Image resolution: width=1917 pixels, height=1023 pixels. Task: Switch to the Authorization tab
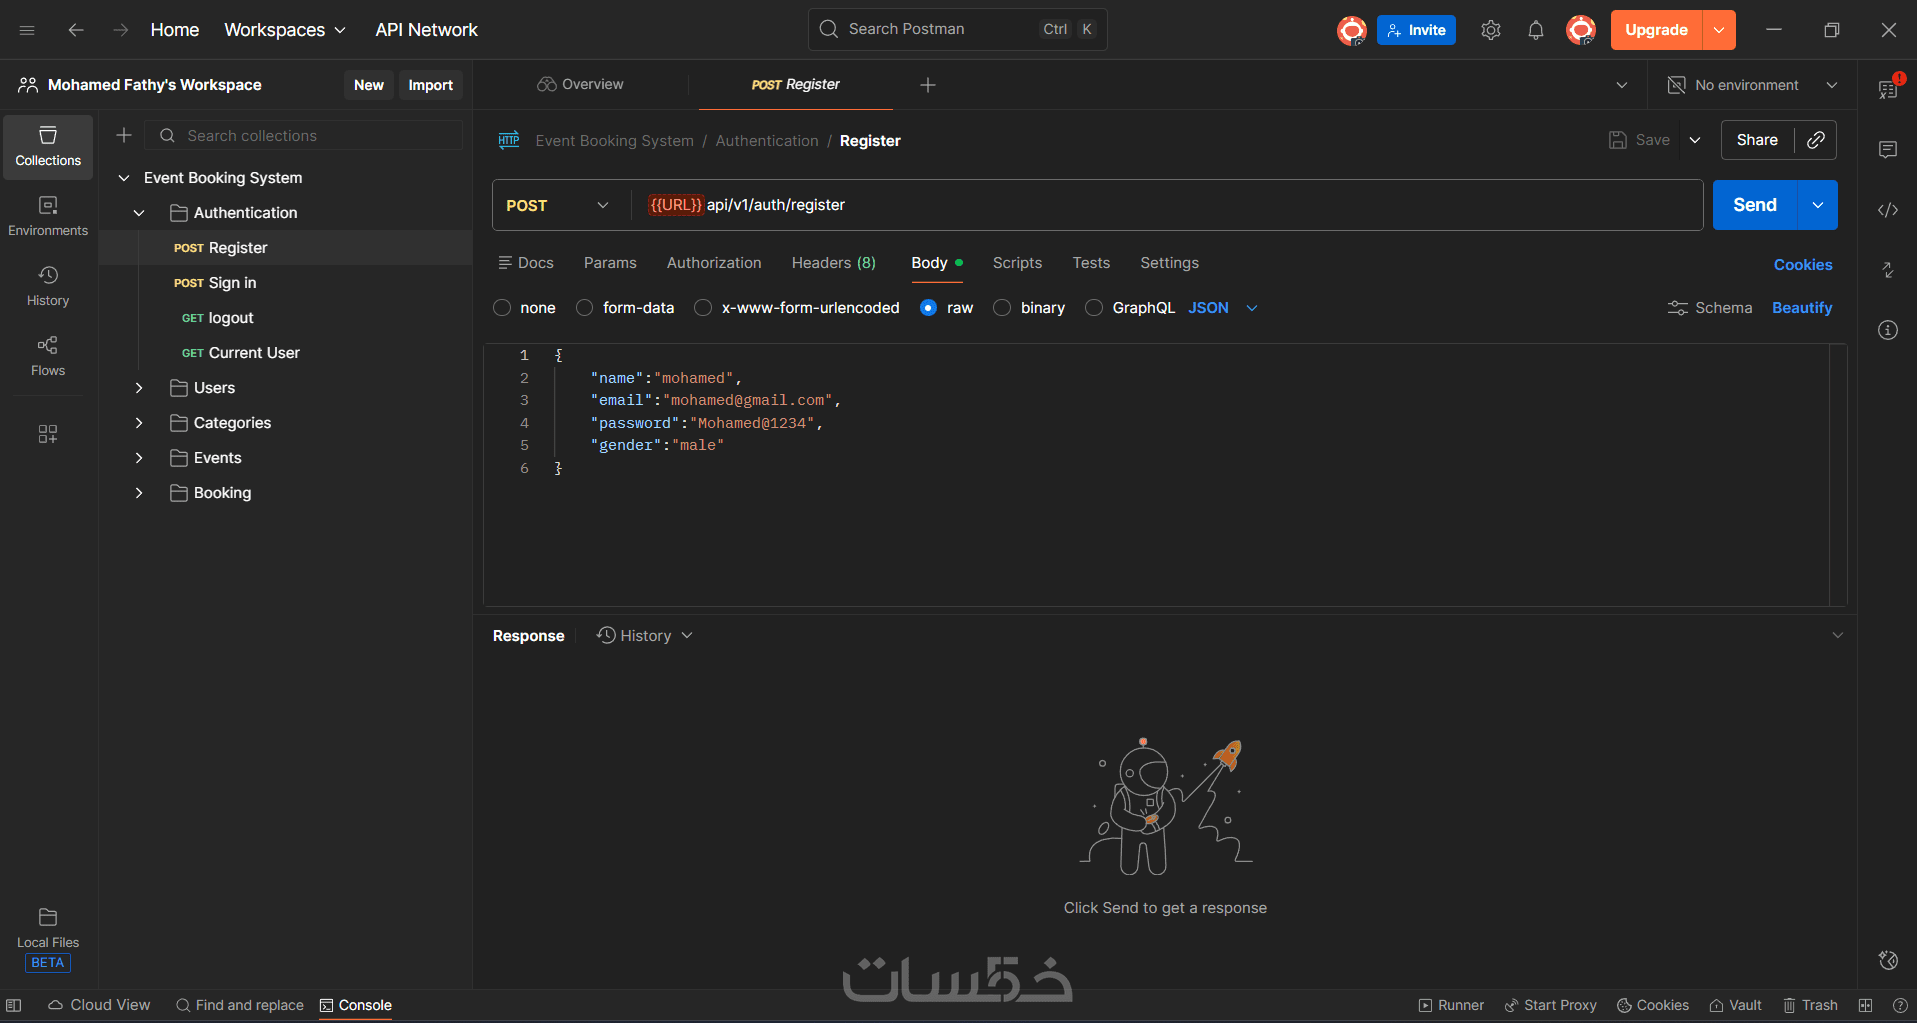point(714,263)
